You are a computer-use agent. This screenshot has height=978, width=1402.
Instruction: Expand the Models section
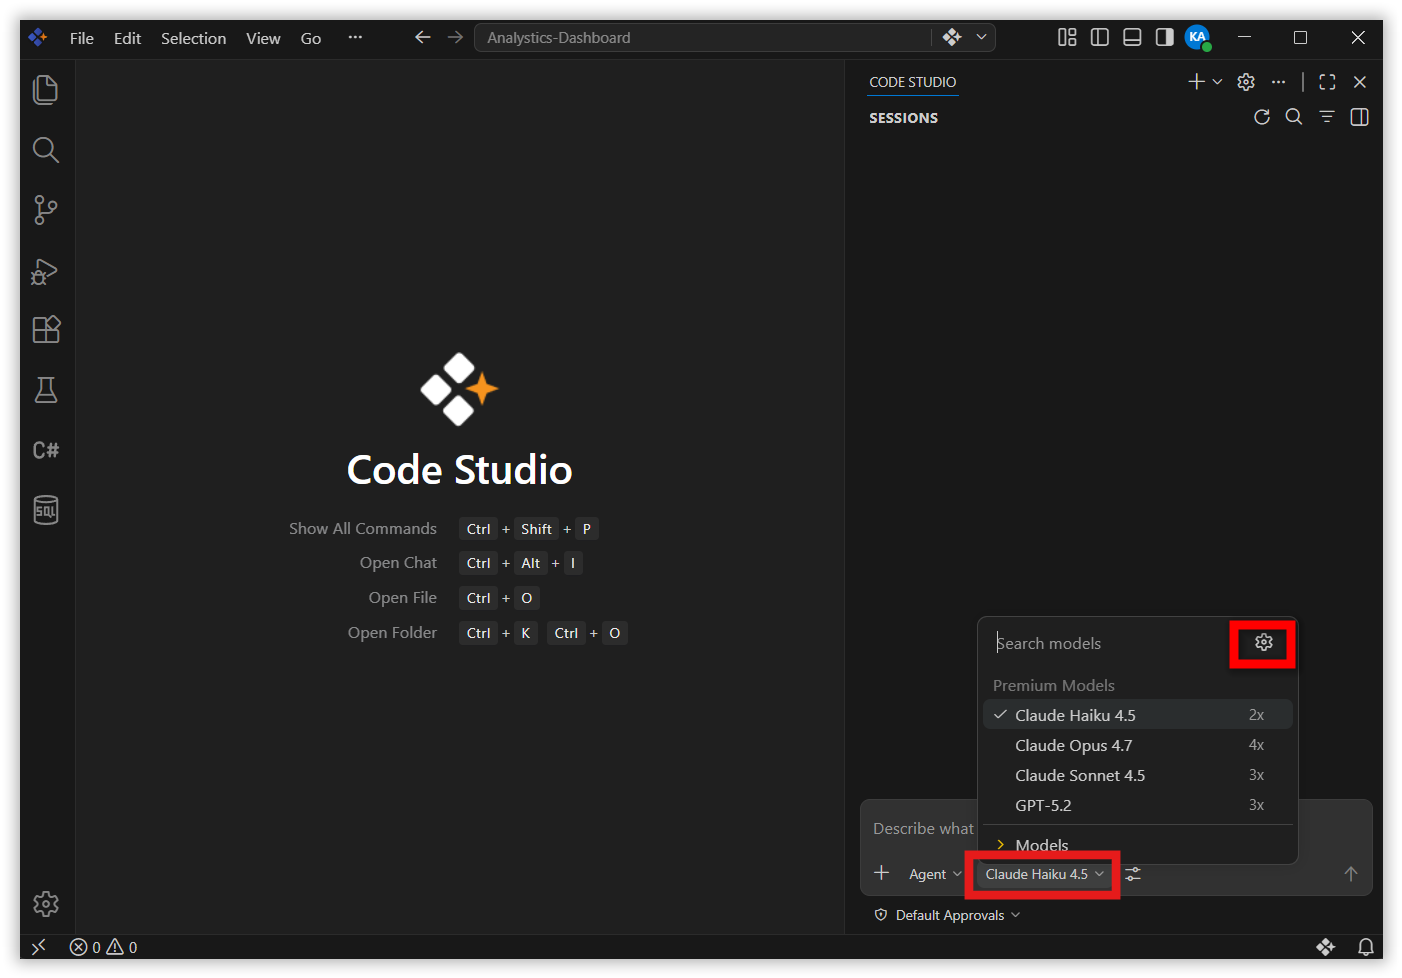[x=1138, y=845]
